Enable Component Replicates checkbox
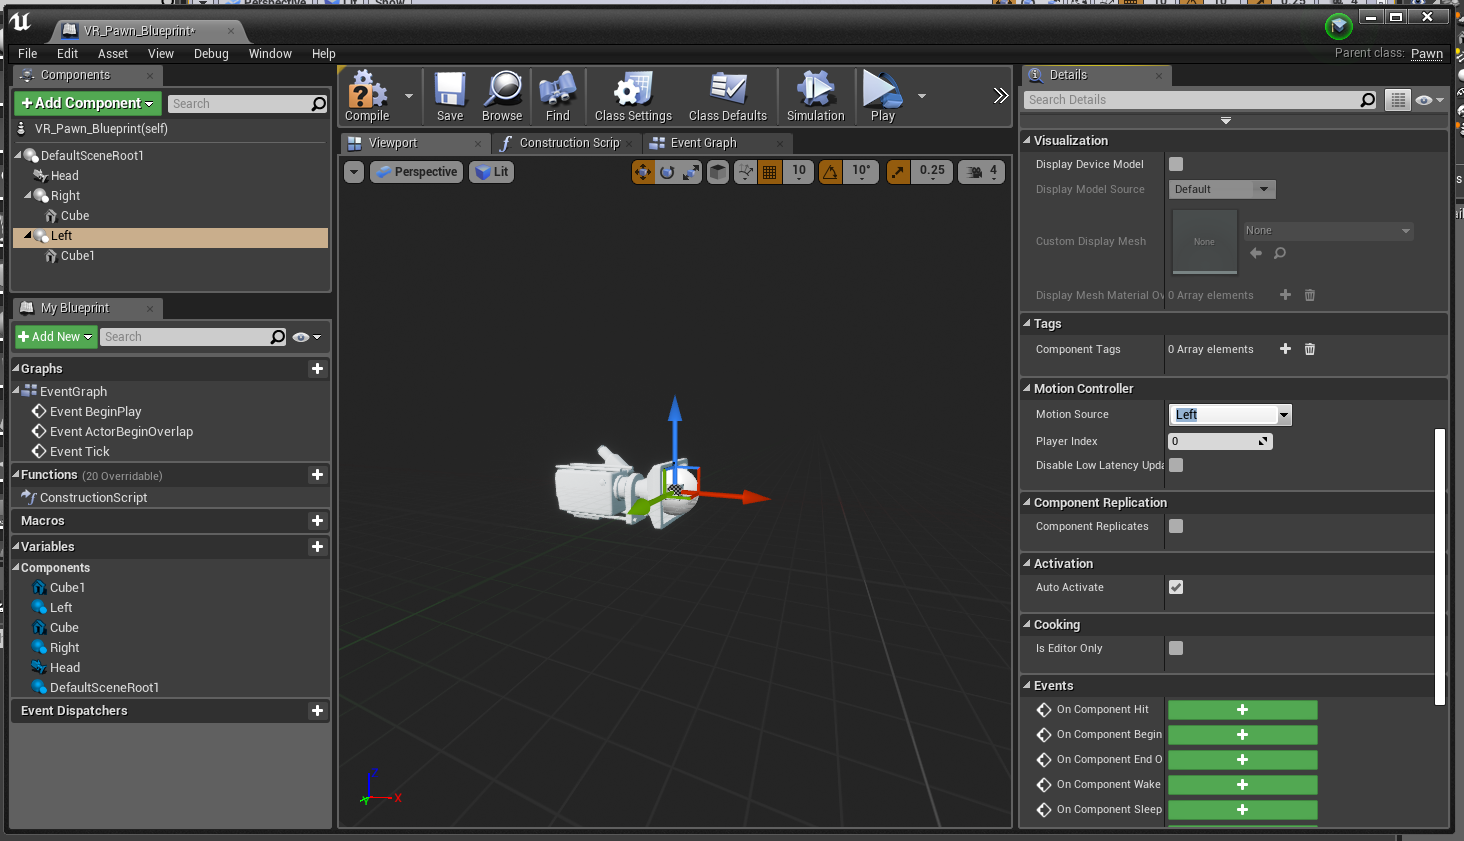This screenshot has width=1464, height=841. pyautogui.click(x=1176, y=526)
